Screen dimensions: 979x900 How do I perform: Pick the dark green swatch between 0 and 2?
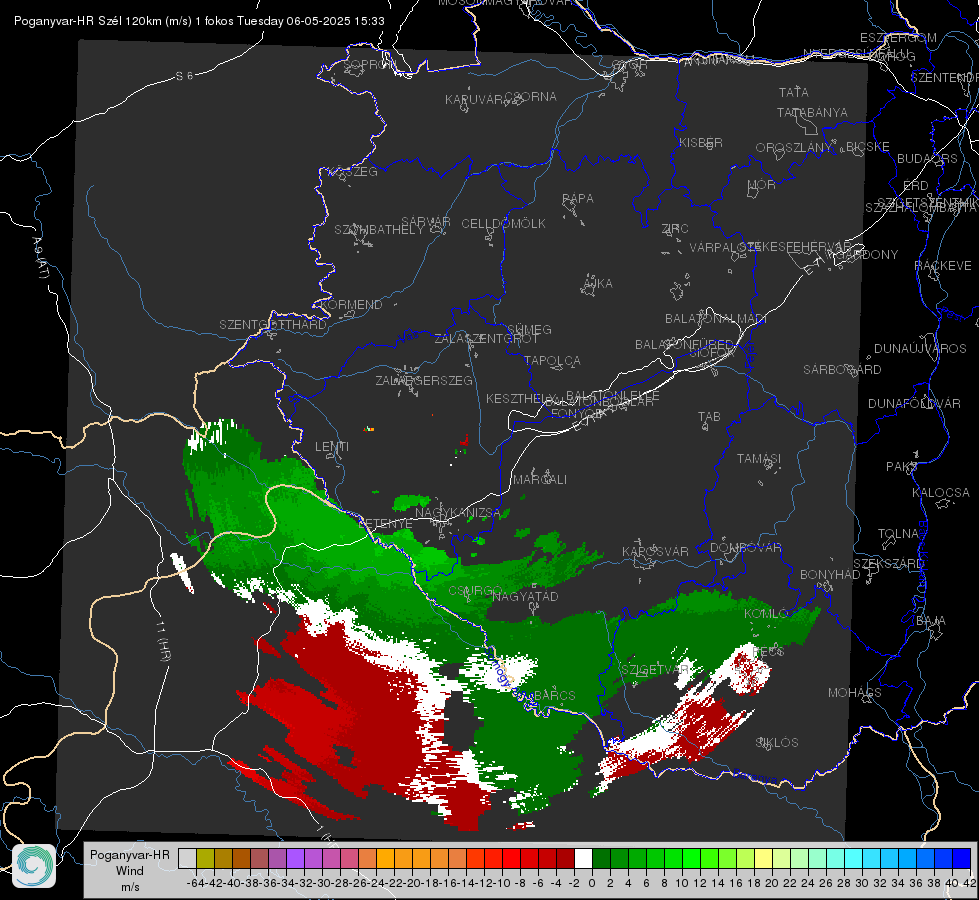601,859
